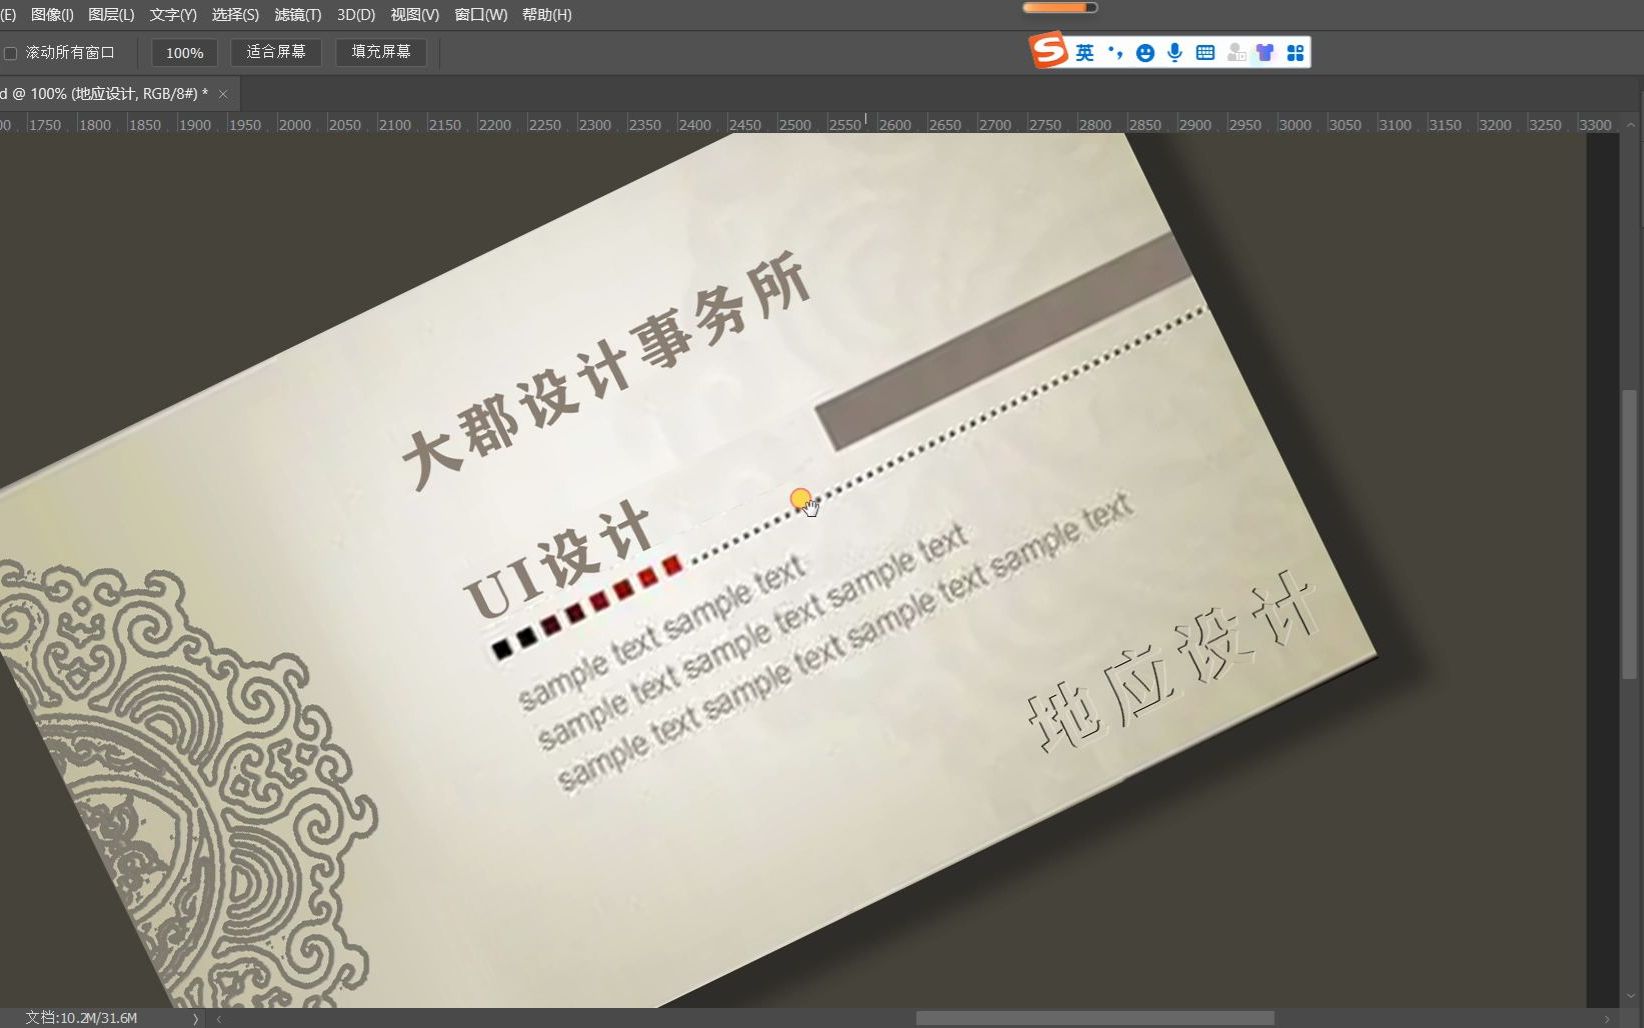Click the Sogou input method logo

click(1049, 50)
